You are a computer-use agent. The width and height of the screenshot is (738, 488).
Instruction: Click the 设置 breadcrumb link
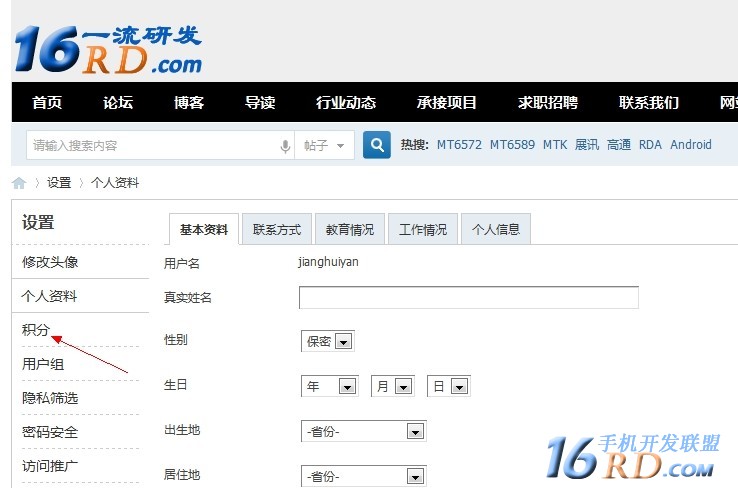pos(59,183)
